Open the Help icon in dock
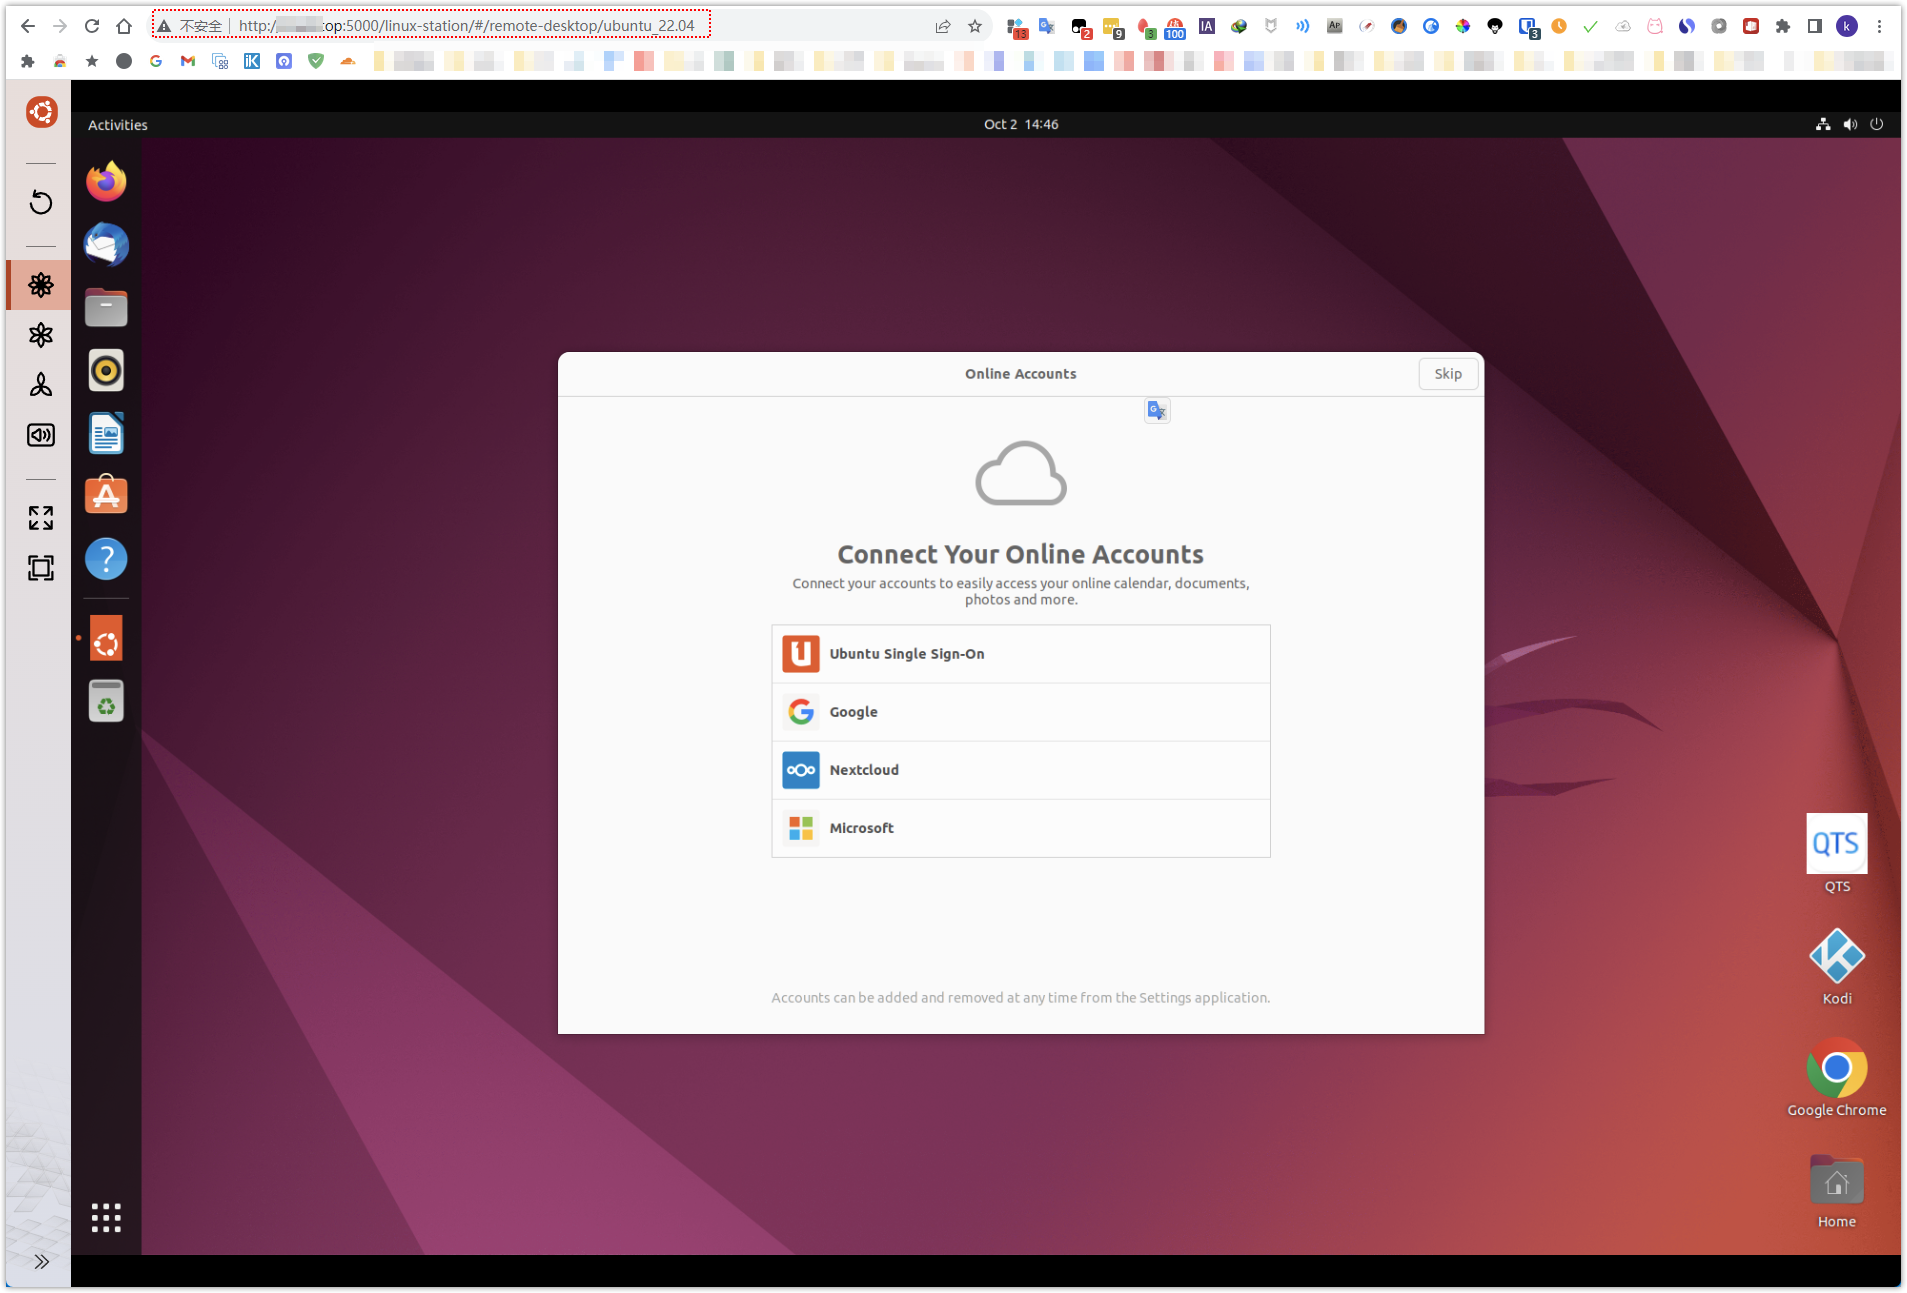1907x1293 pixels. click(106, 559)
